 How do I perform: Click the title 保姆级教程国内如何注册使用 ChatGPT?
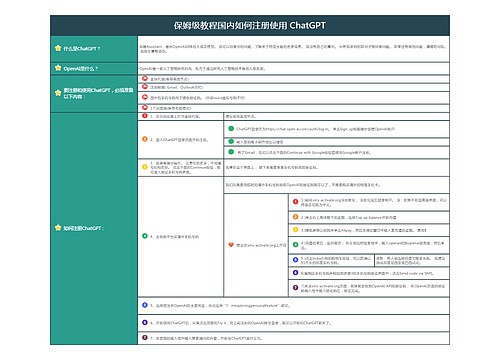coord(250,26)
